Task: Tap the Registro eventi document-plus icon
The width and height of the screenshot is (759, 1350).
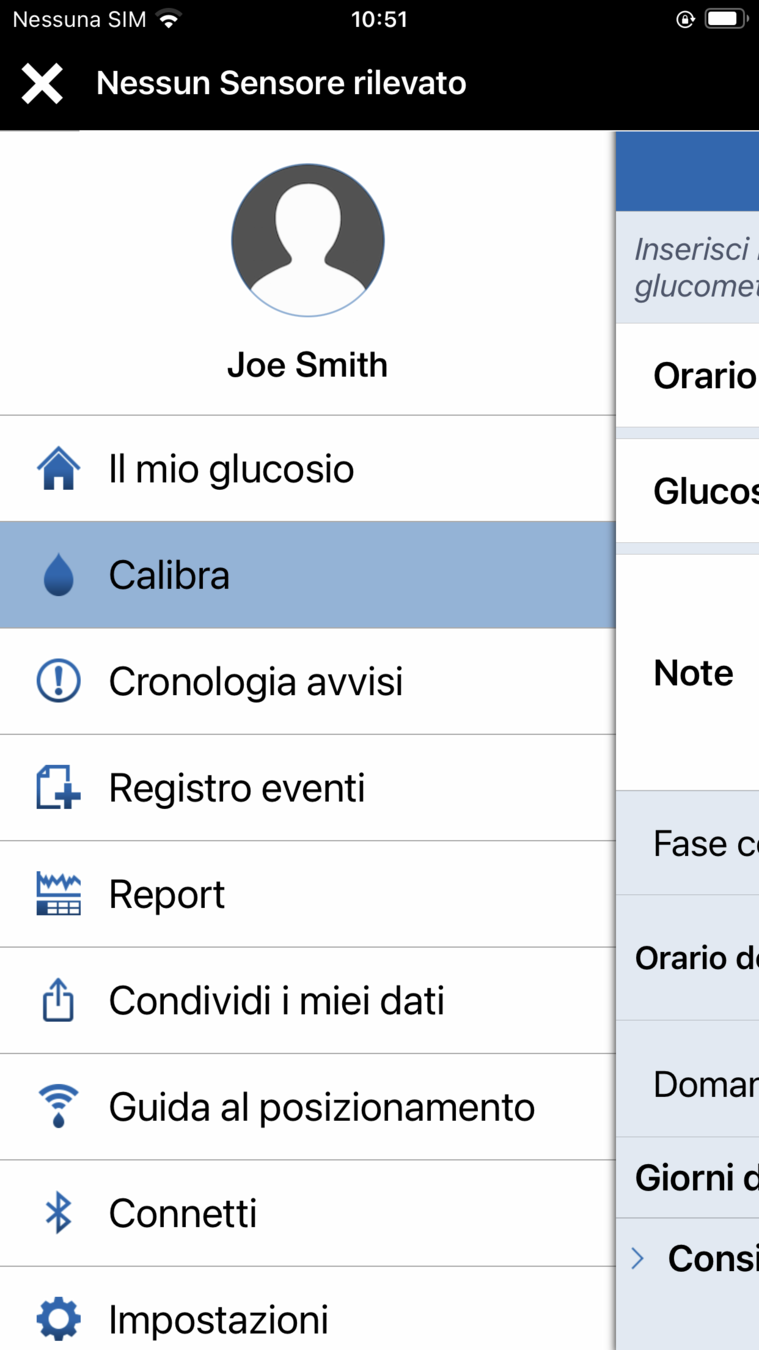Action: (58, 788)
